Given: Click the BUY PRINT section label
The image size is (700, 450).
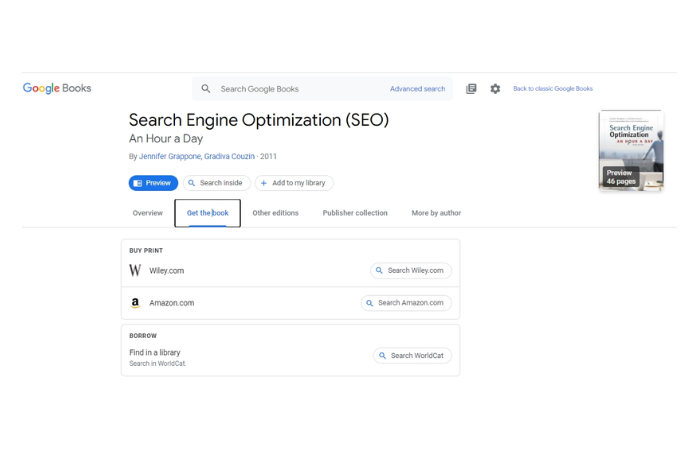Looking at the screenshot, I should pos(146,251).
